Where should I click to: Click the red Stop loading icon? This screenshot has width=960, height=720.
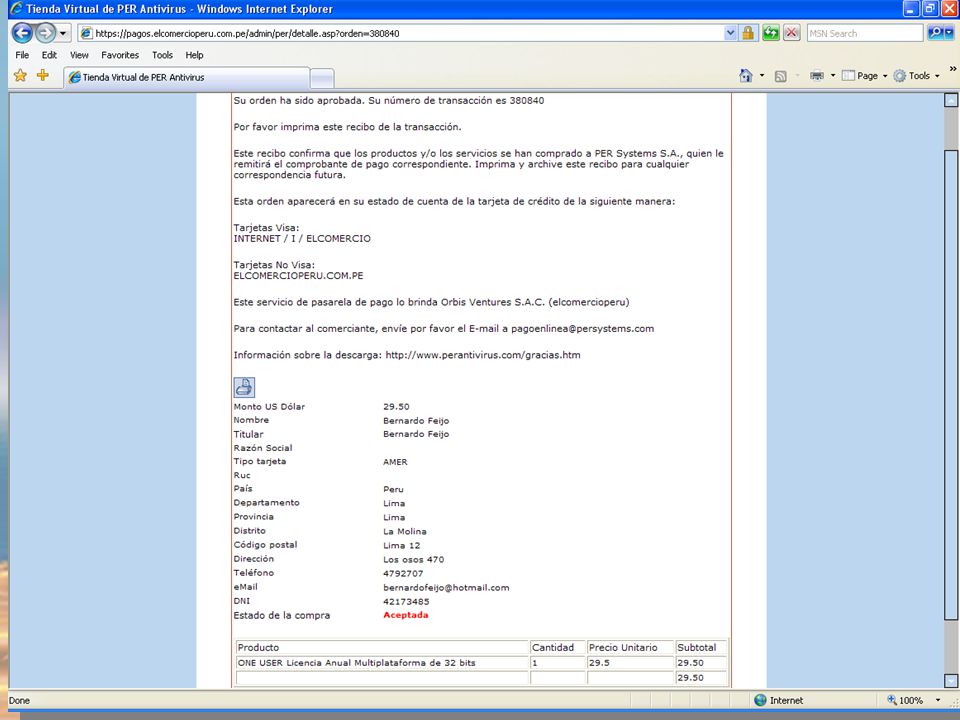click(x=792, y=33)
